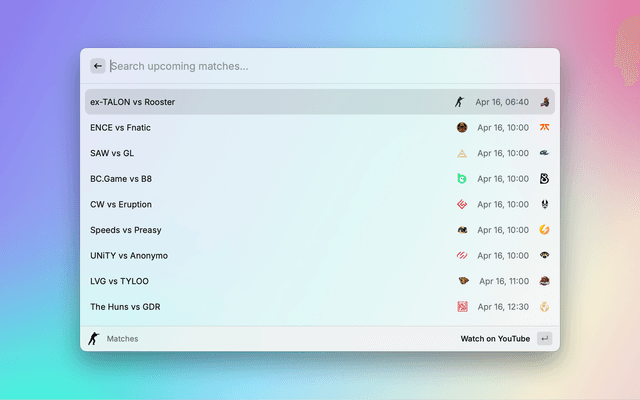
Task: Select the ex-TALON vs Rooster match
Action: pyautogui.click(x=132, y=102)
